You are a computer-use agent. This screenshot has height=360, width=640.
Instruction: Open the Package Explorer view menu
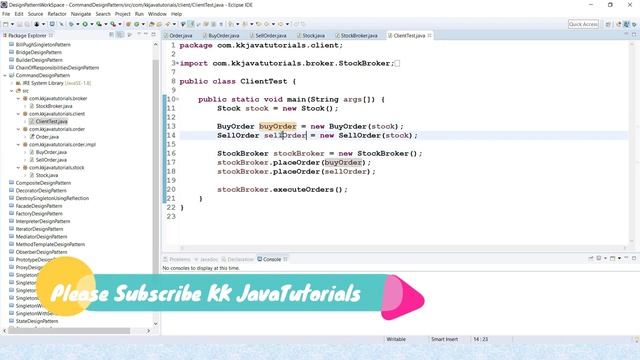coord(130,35)
